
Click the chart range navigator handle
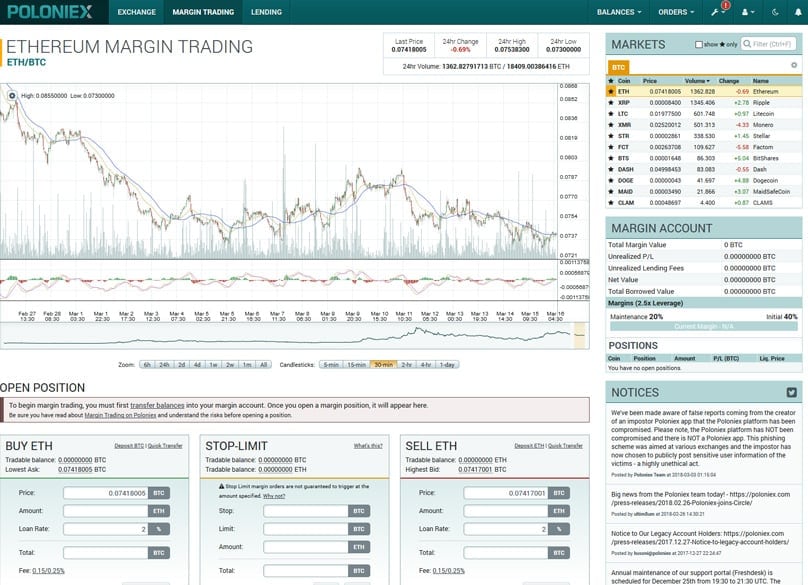pyautogui.click(x=578, y=337)
